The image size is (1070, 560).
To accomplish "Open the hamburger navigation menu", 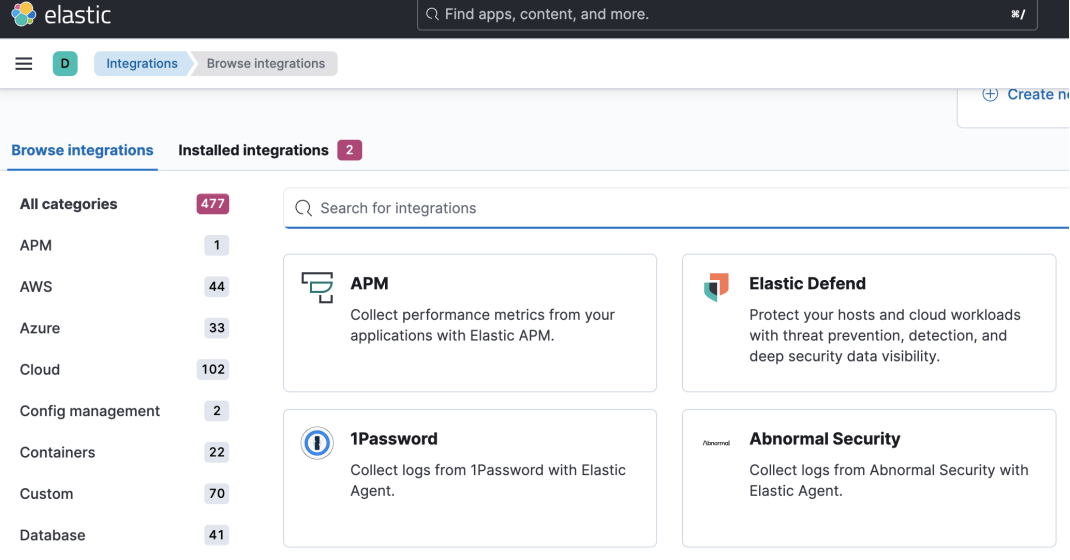I will coord(24,64).
